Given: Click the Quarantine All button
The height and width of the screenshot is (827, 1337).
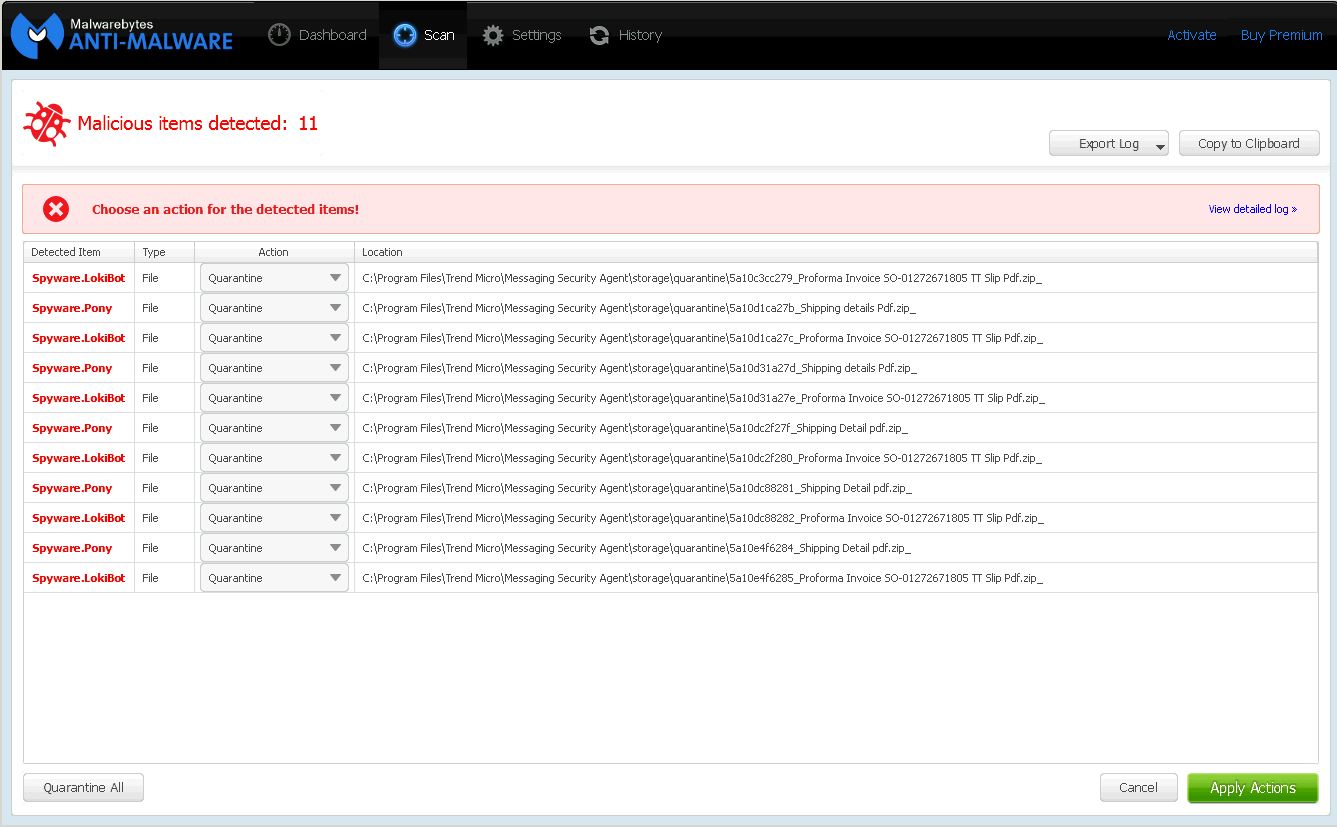Looking at the screenshot, I should tap(83, 787).
